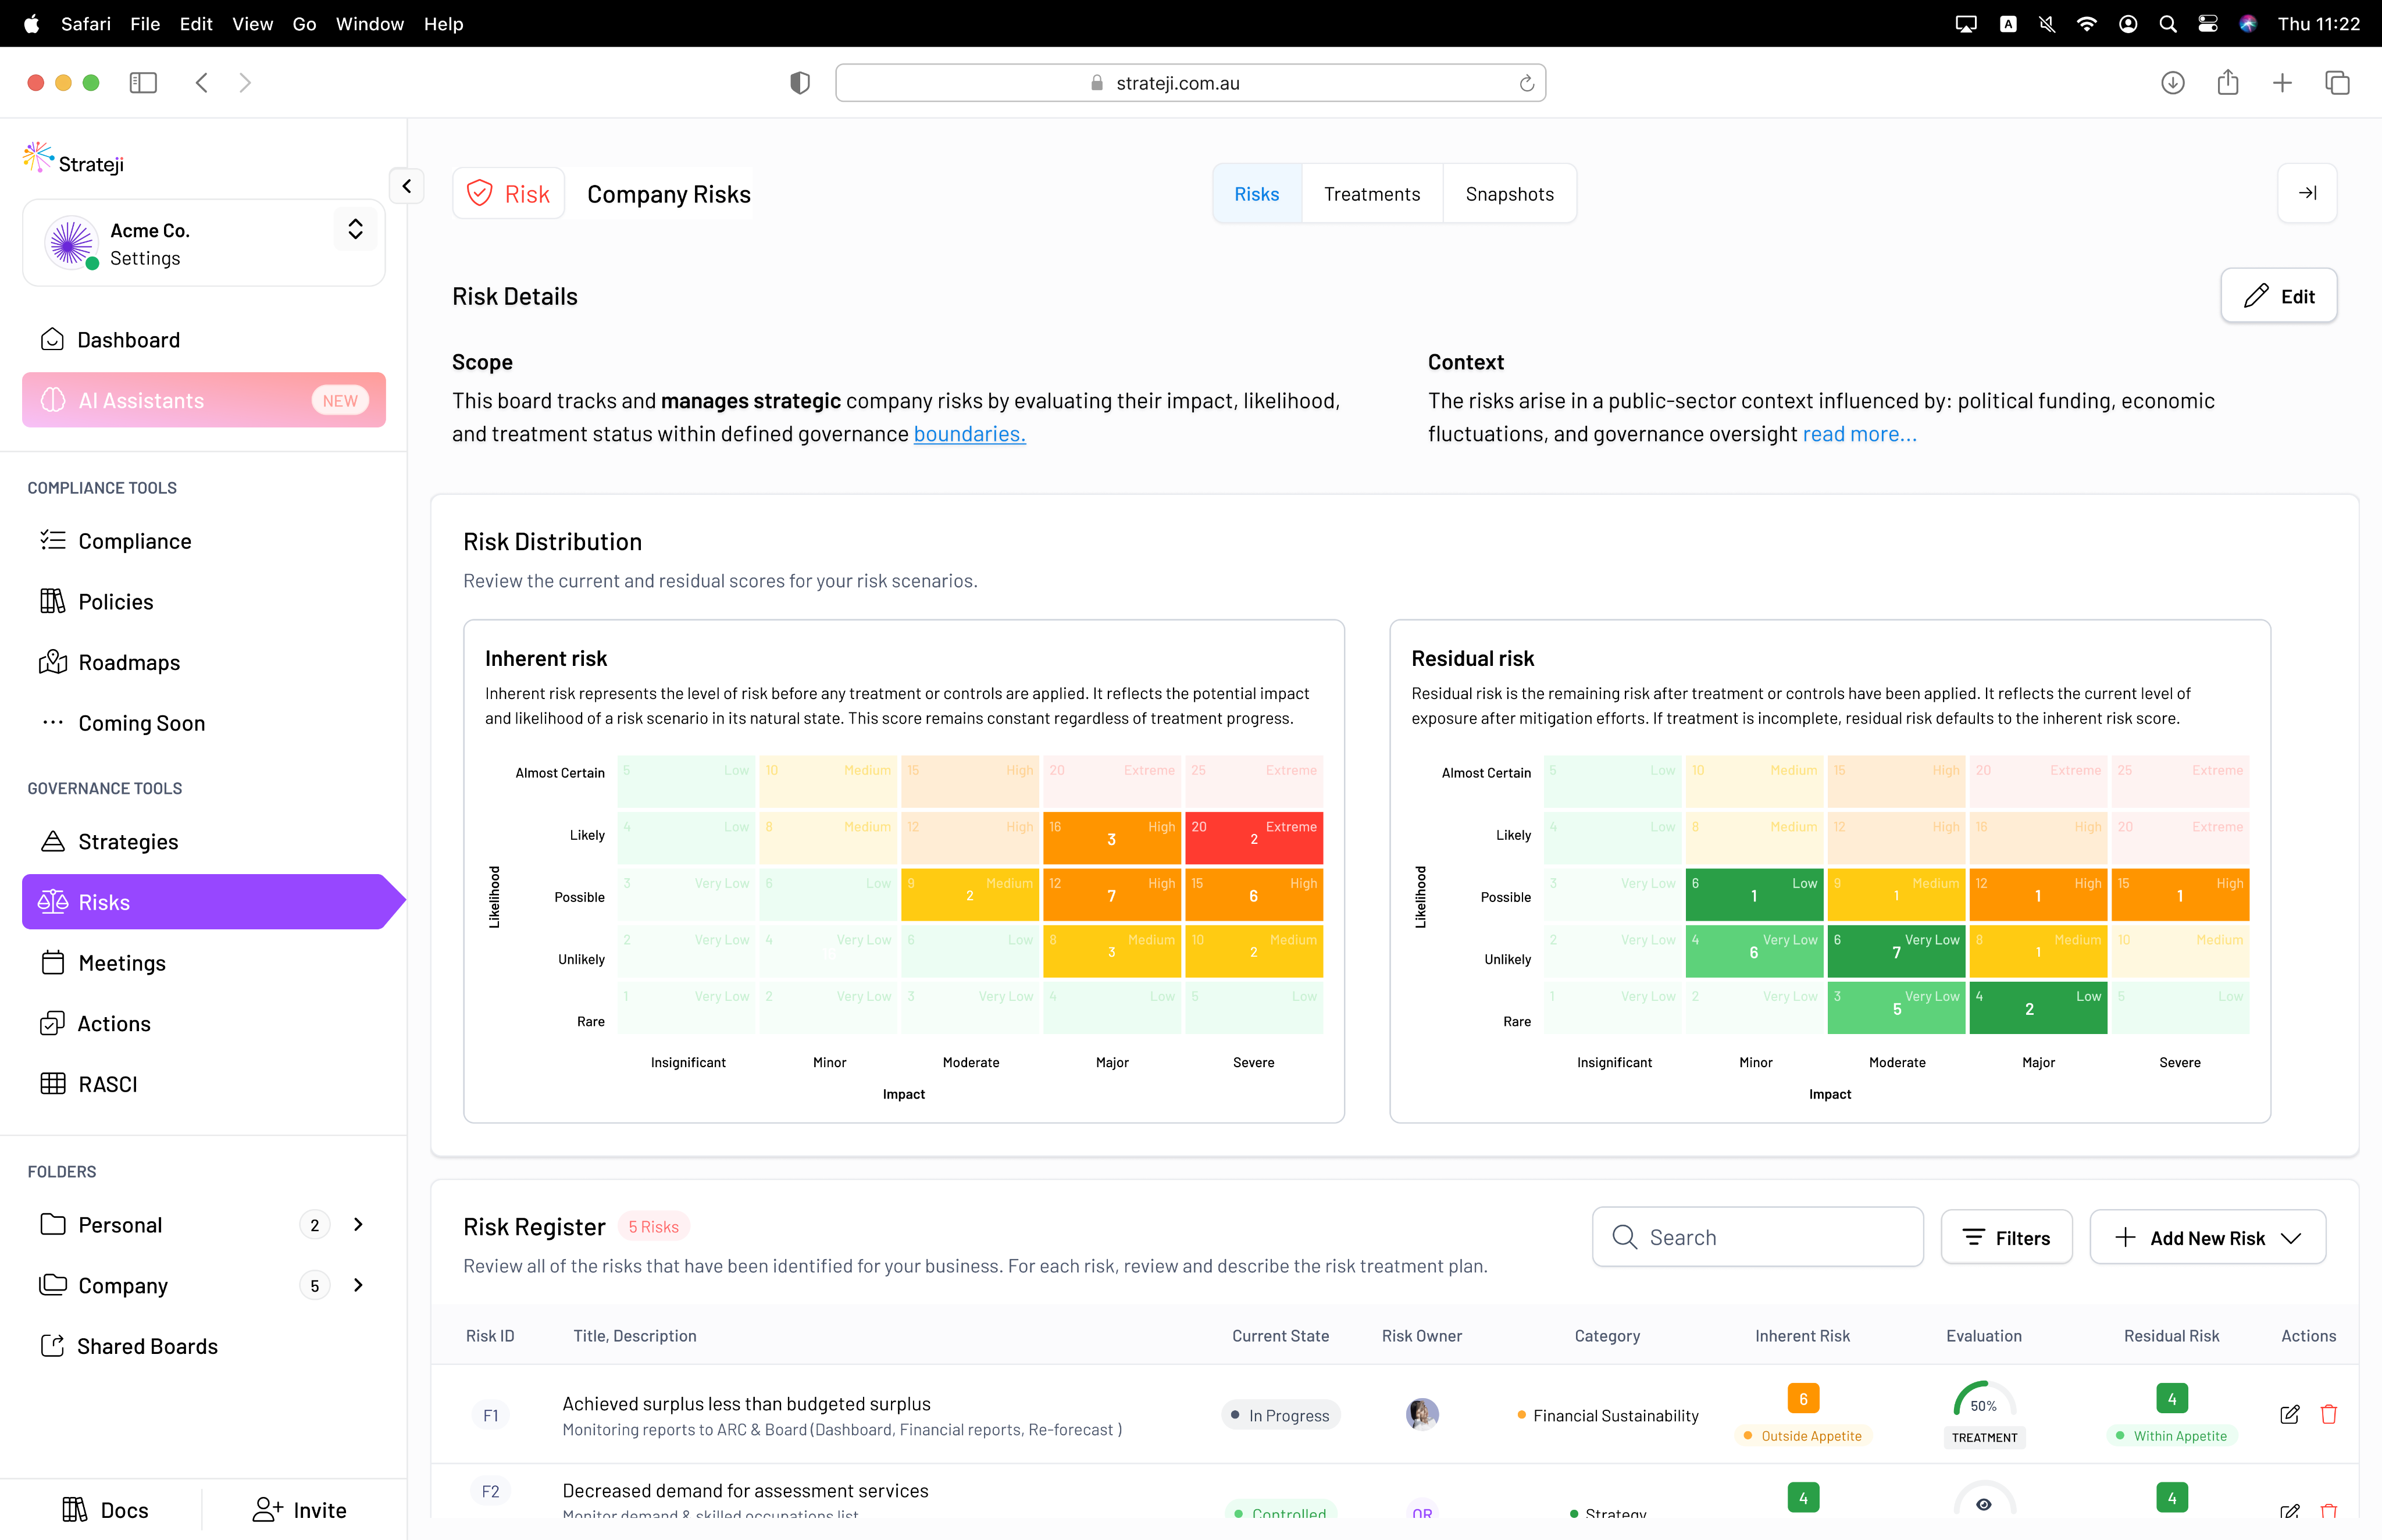The image size is (2382, 1540).
Task: Toggle Safari's sidebar panel button
Action: pos(143,83)
